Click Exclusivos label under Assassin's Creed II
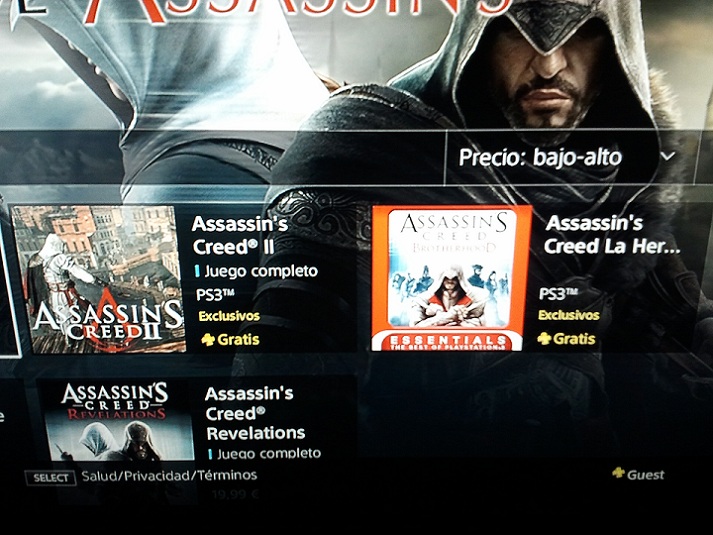The width and height of the screenshot is (713, 535). coord(229,316)
